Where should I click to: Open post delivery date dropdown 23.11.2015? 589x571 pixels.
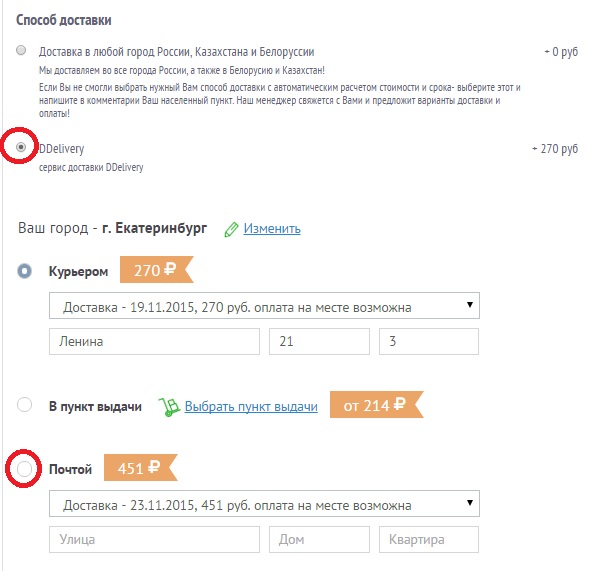pos(264,504)
